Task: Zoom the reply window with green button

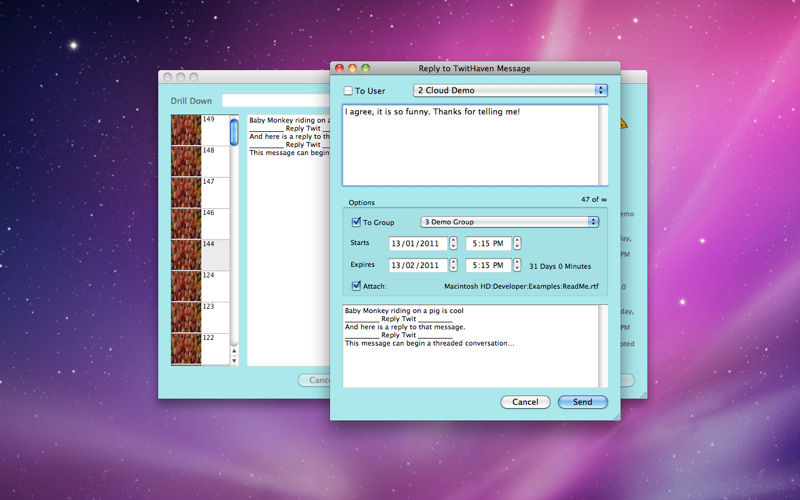Action: pyautogui.click(x=365, y=68)
